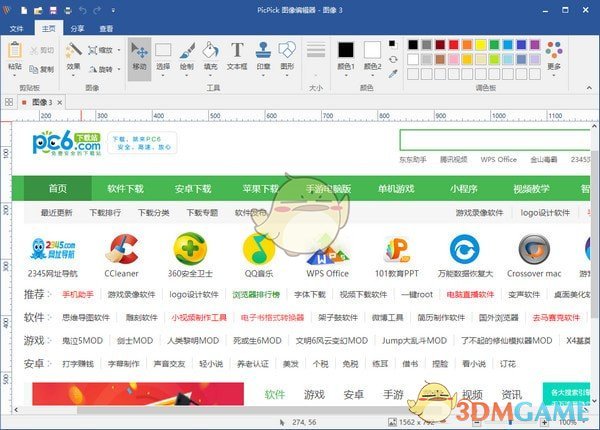Choose the orange swatch in the palette
600x430 pixels.
coord(467,45)
